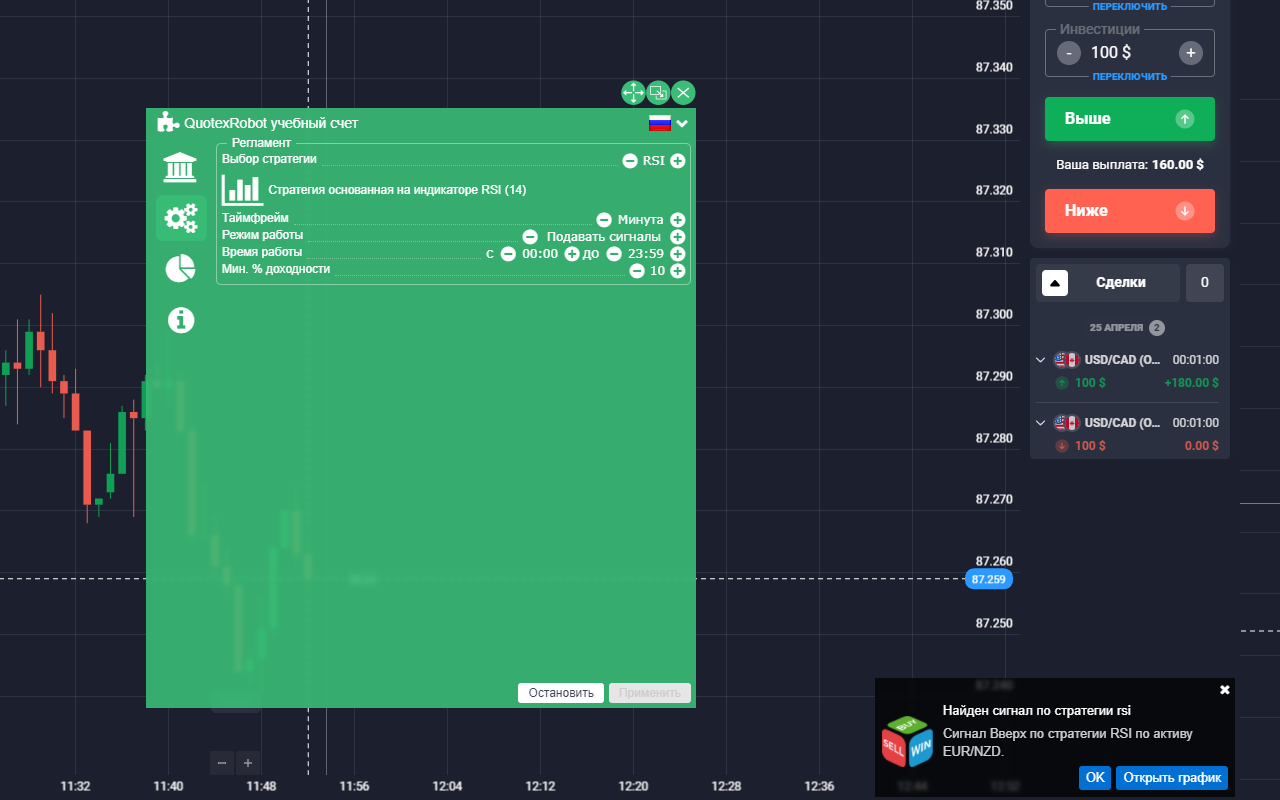Click the Мин. % доходности label
The image size is (1280, 800).
[x=276, y=269]
